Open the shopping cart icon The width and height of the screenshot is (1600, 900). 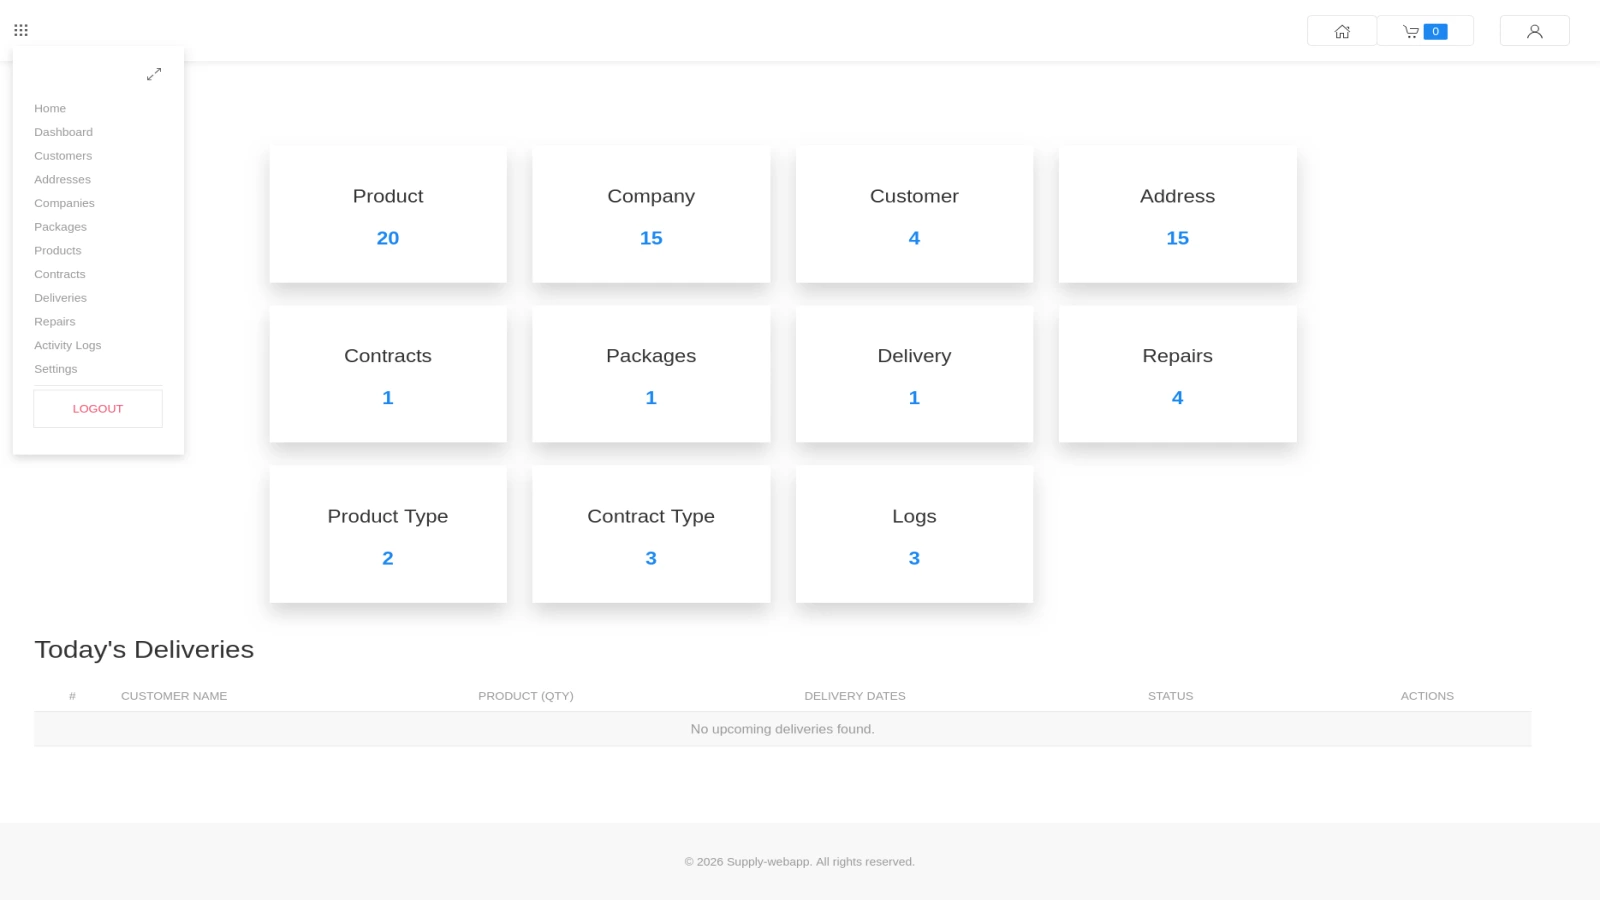click(1411, 32)
